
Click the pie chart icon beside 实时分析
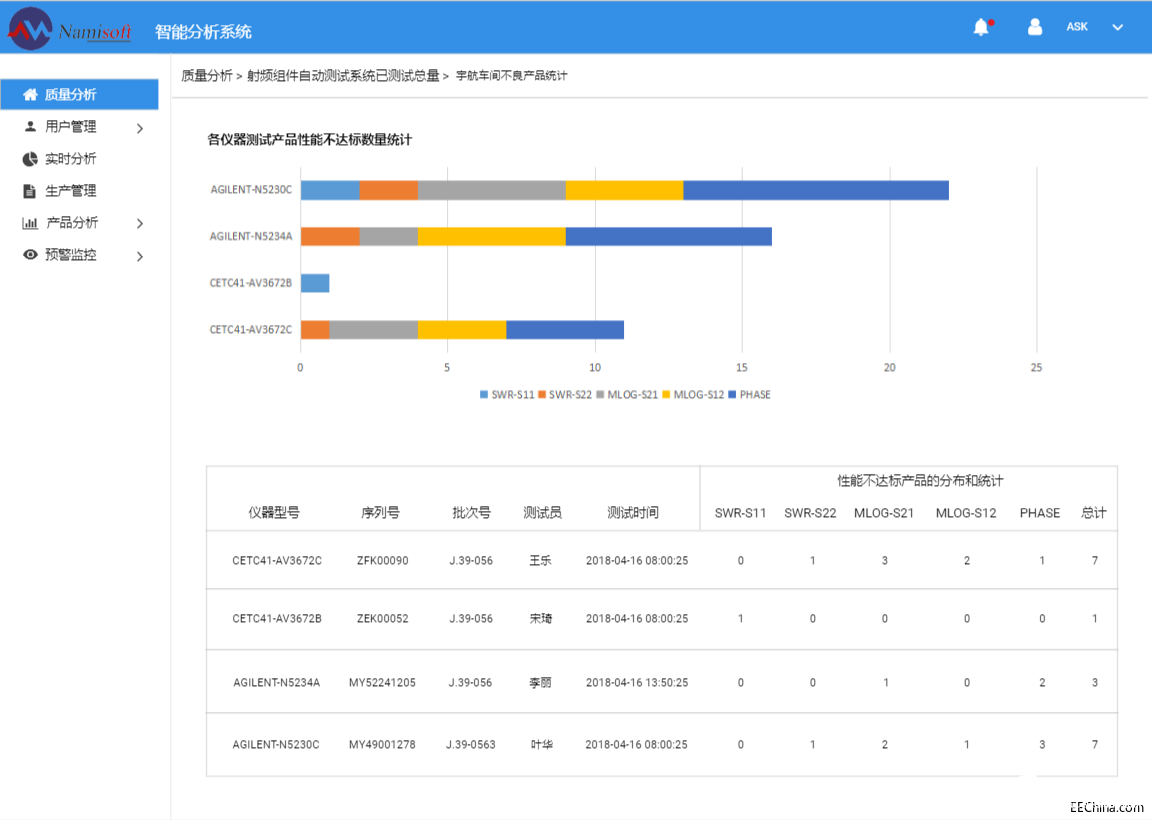(30, 159)
